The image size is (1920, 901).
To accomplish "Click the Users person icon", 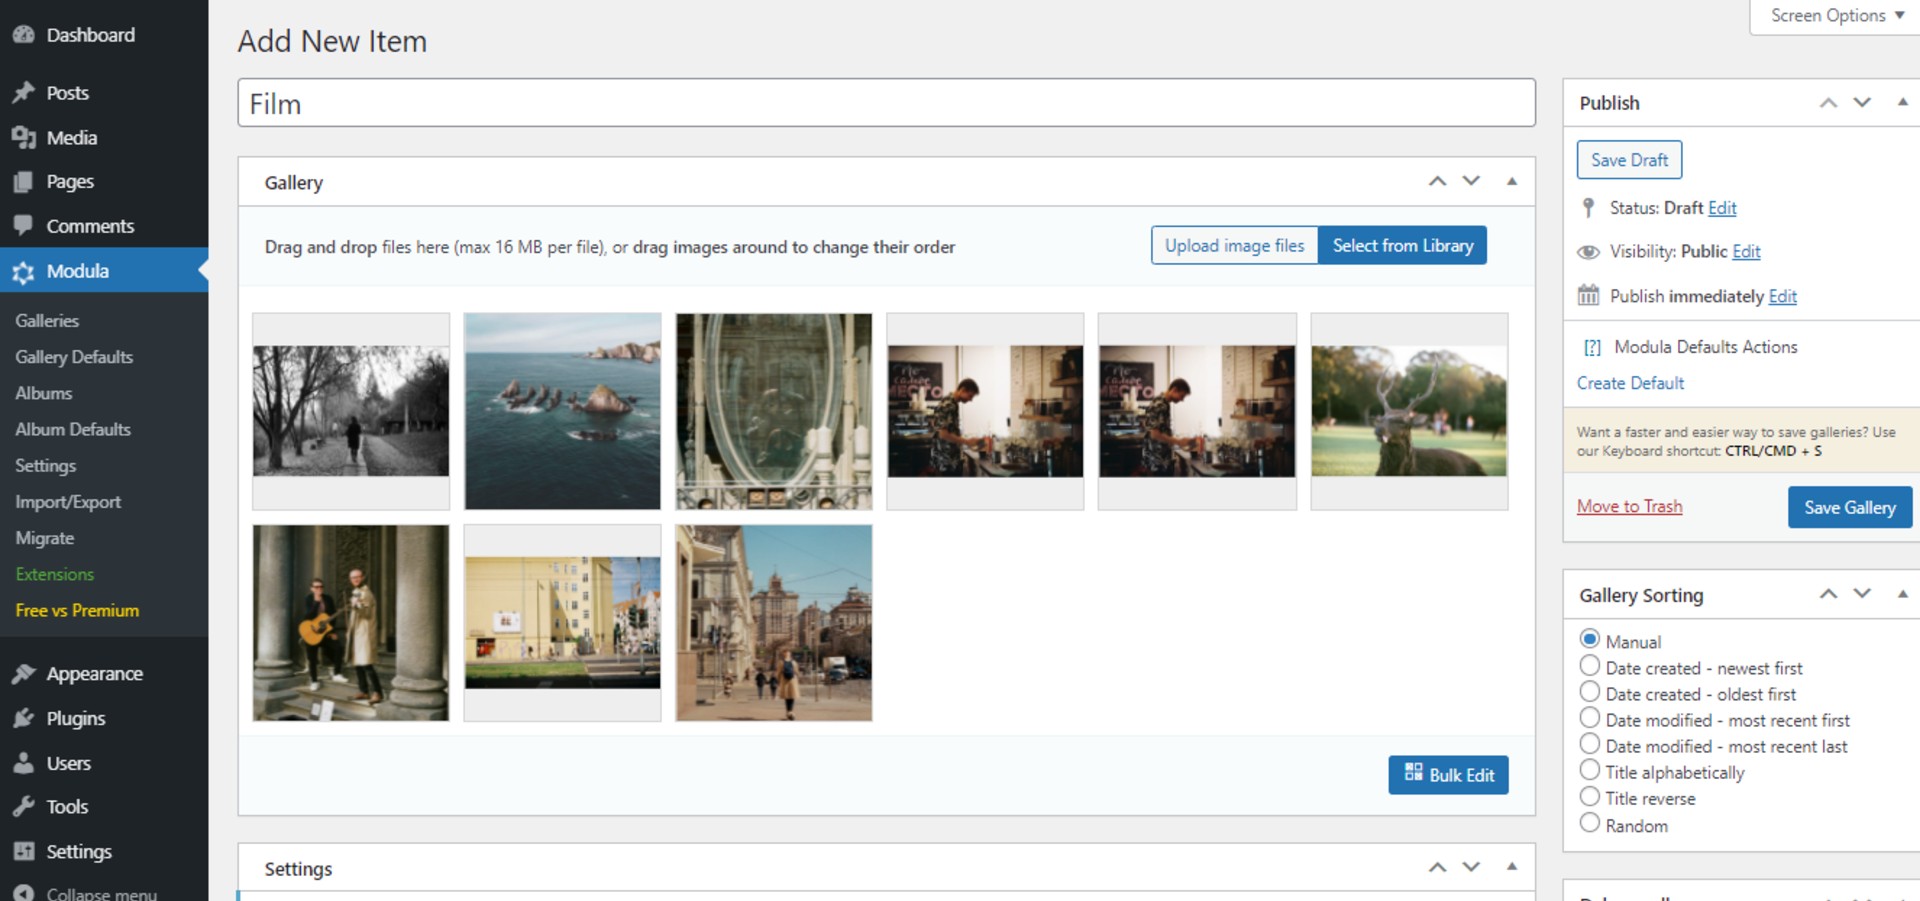I will point(24,764).
